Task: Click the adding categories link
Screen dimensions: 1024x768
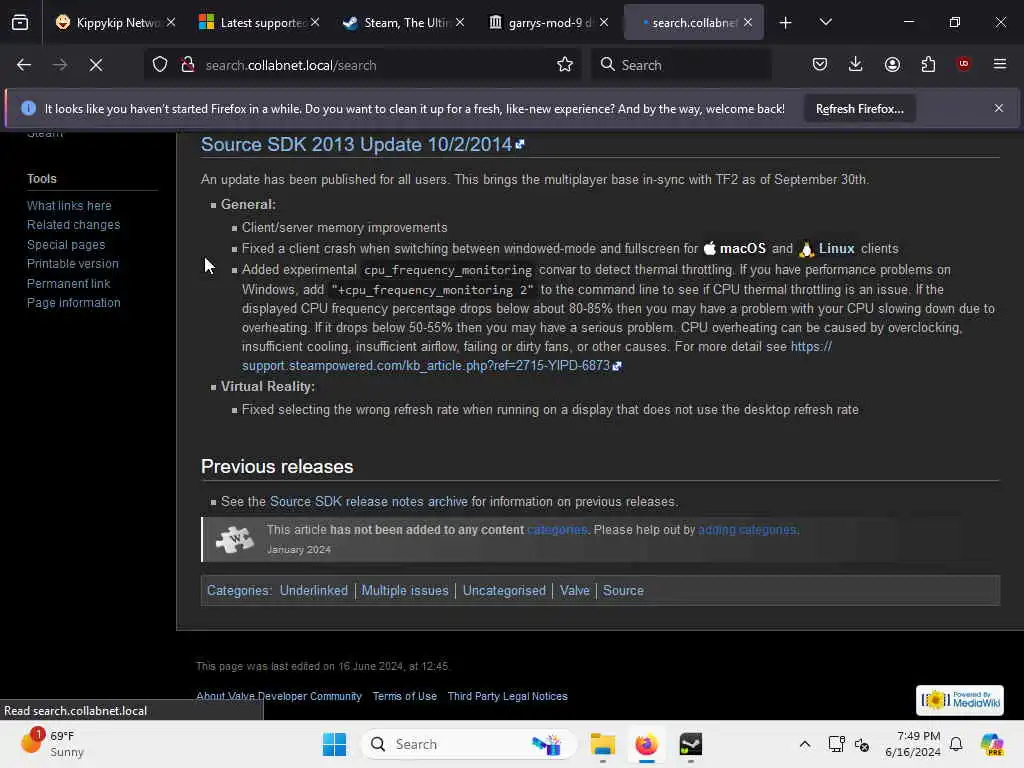Action: 747,530
